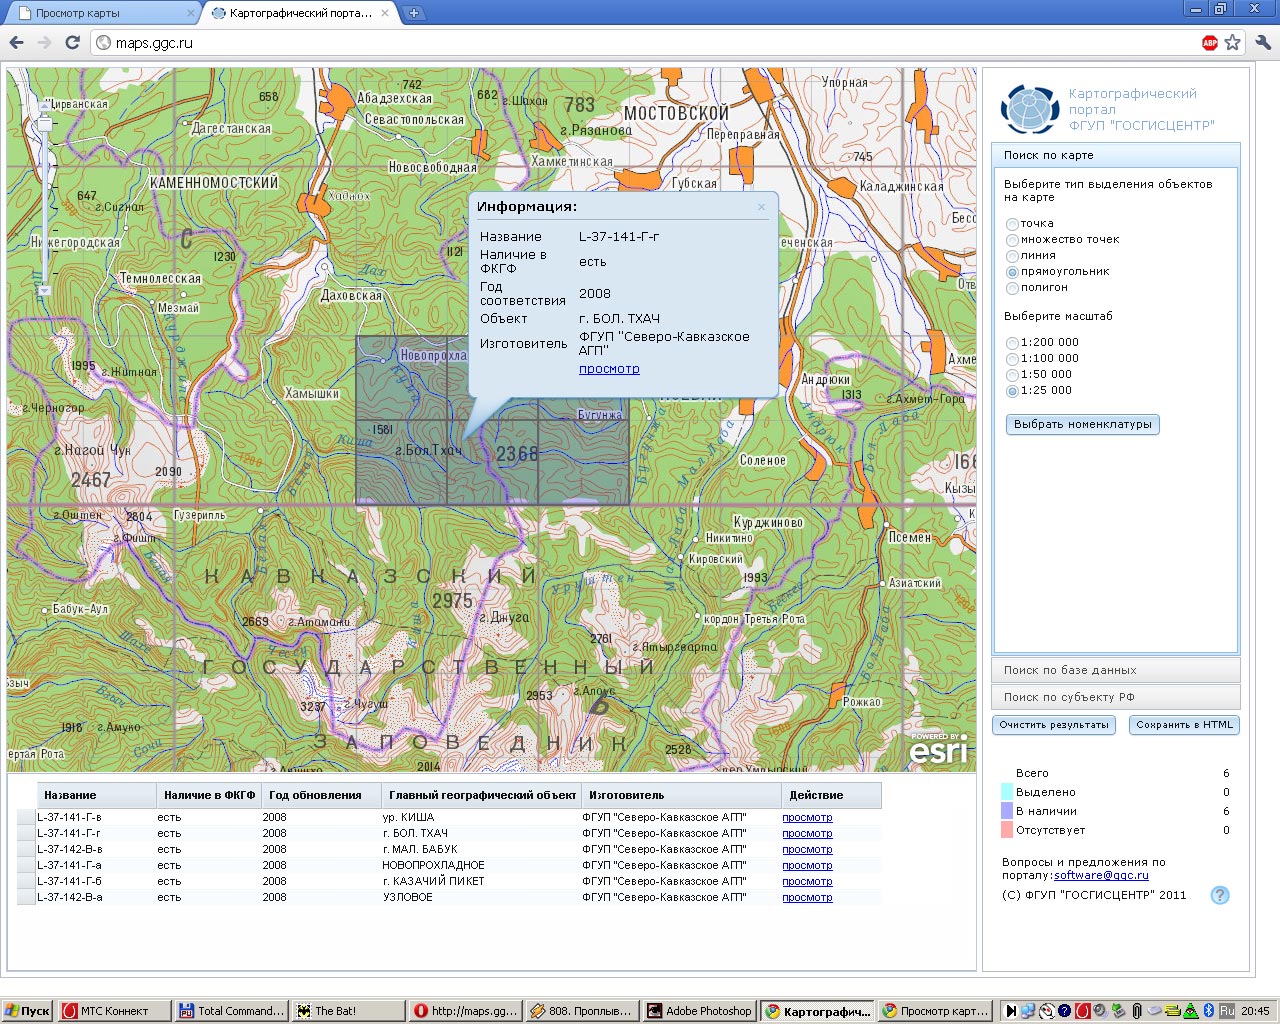This screenshot has height=1024, width=1280.
Task: Click the blue help question mark icon
Action: click(x=1219, y=895)
